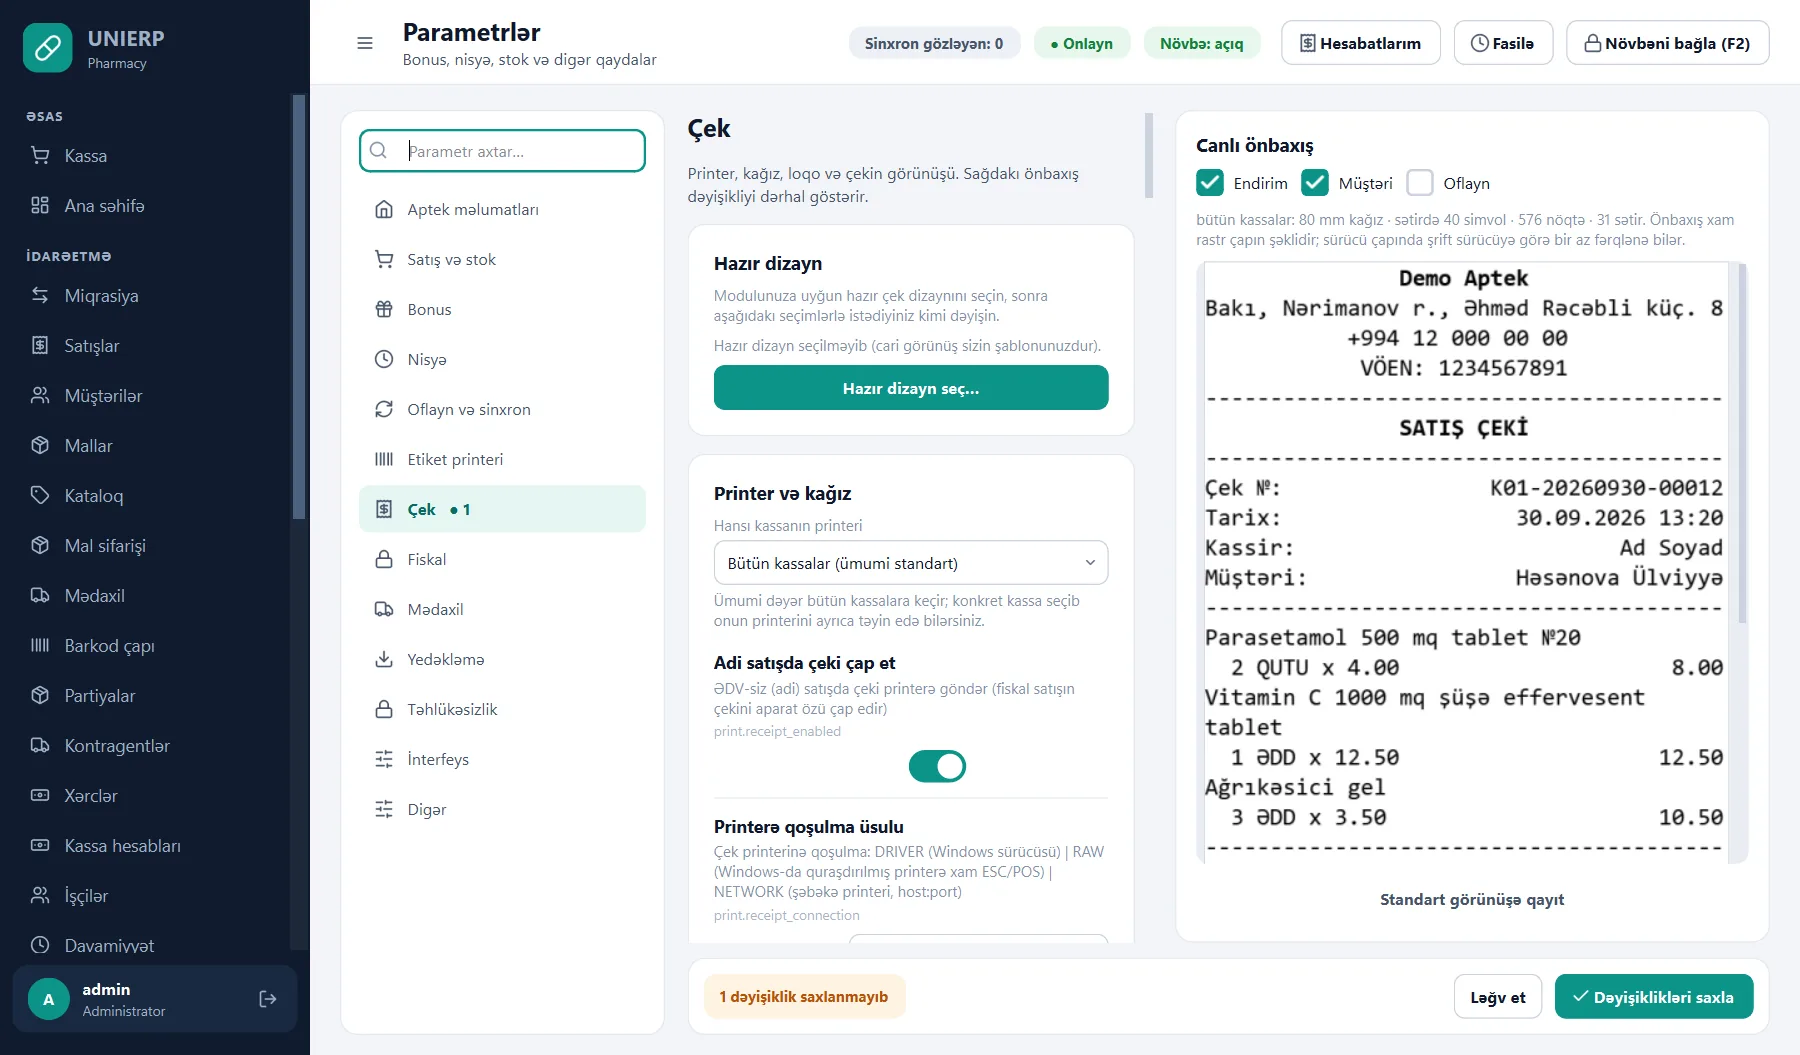Click the Kataloq tag icon
This screenshot has width=1800, height=1055.
point(40,496)
